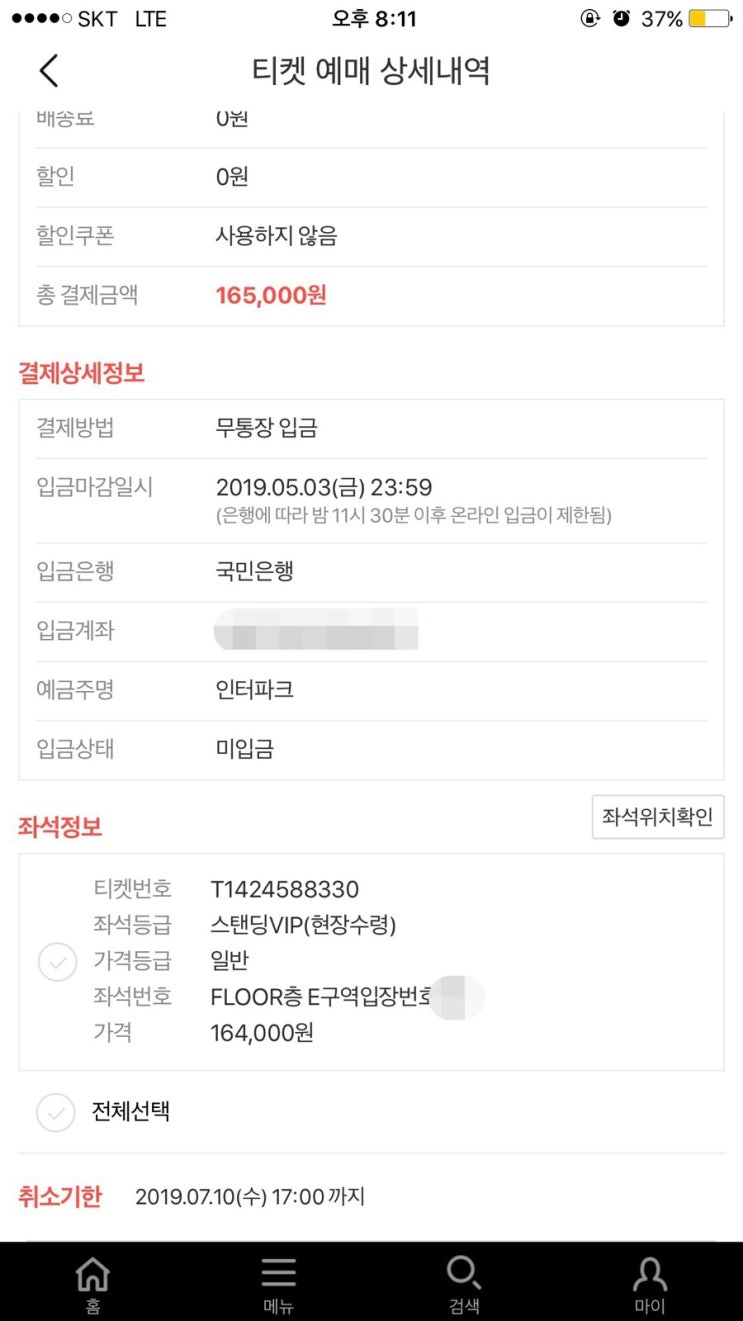Tap the 전체선택 label
Image resolution: width=743 pixels, height=1321 pixels.
130,1112
